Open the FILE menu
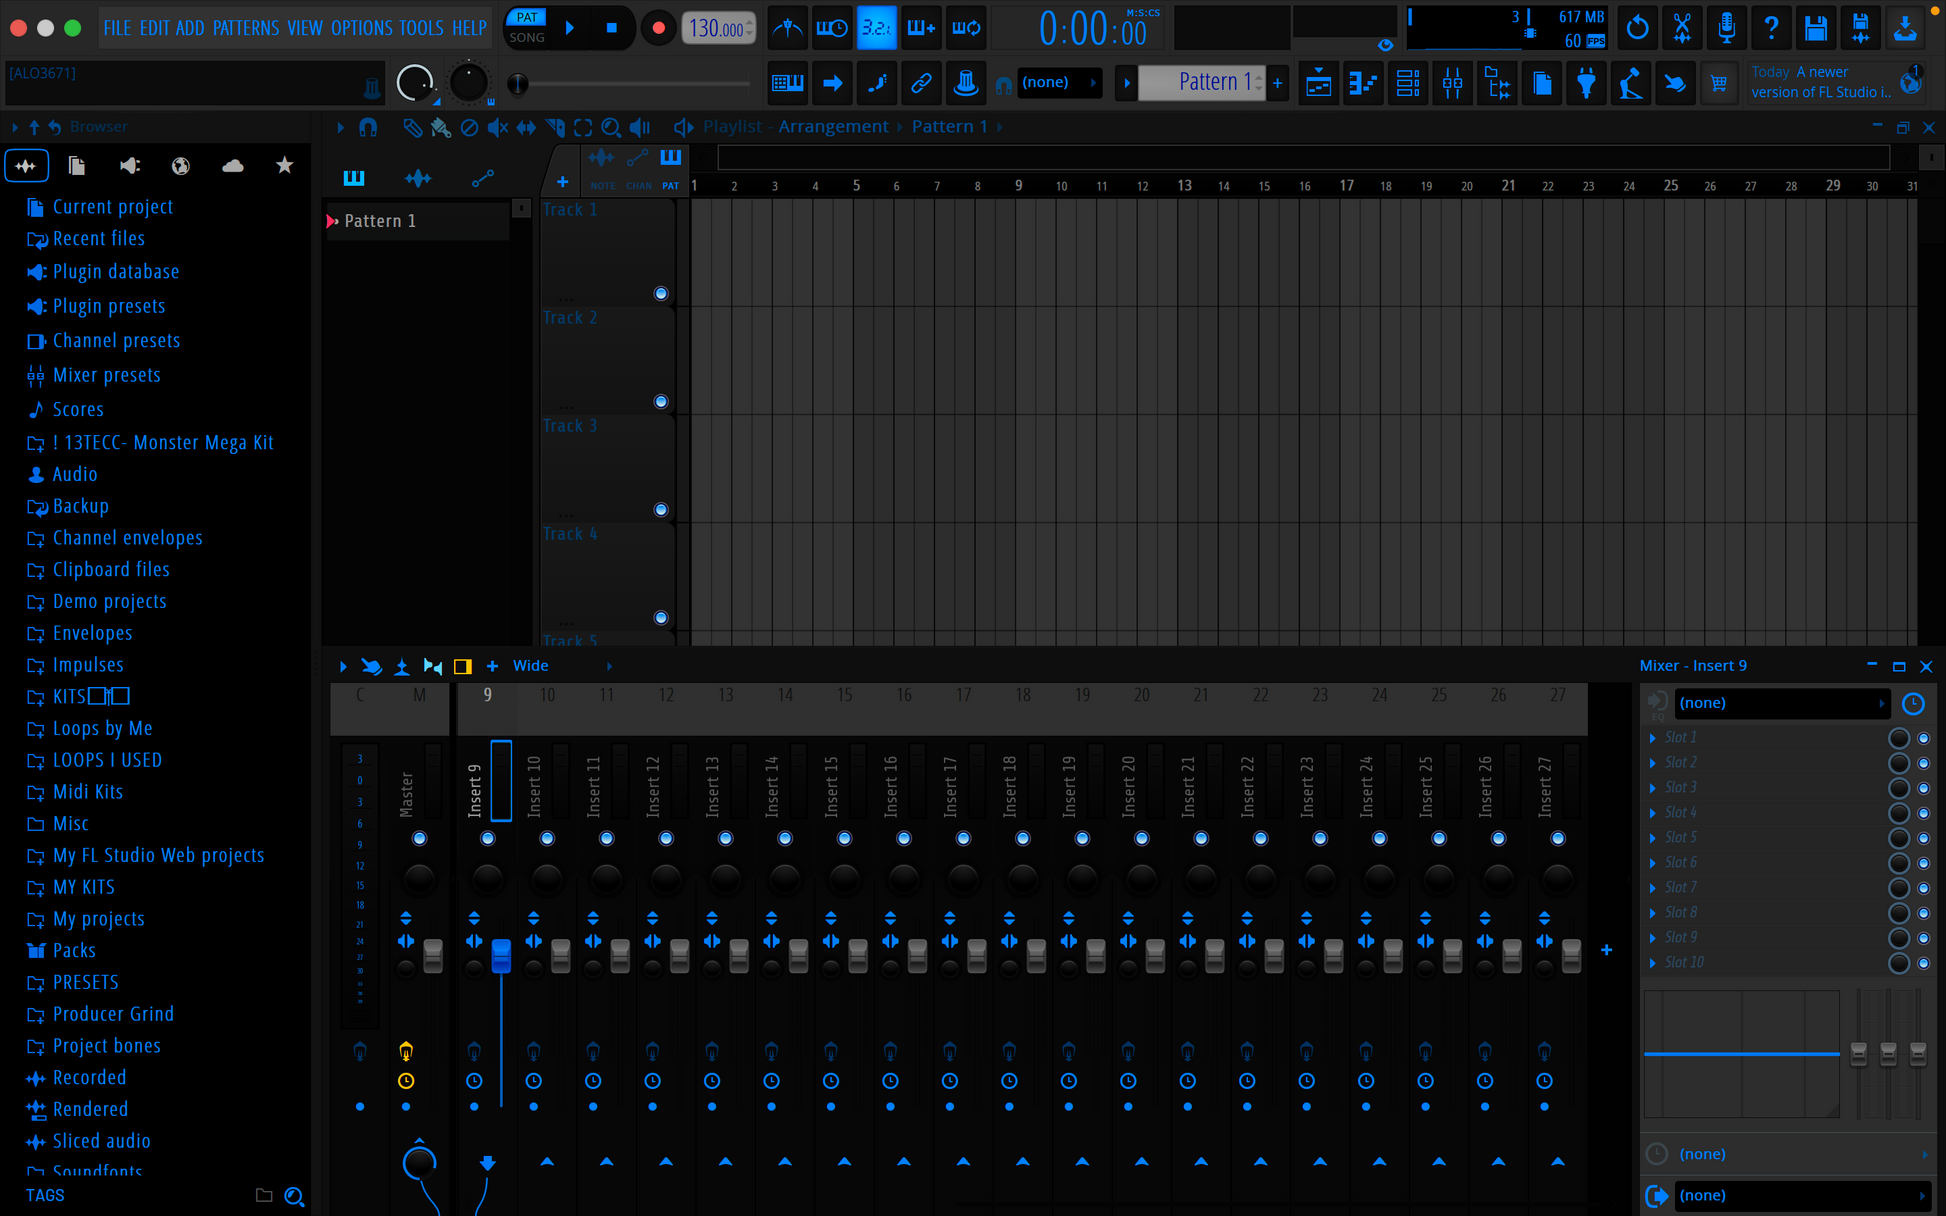The image size is (1946, 1216). pos(117,28)
